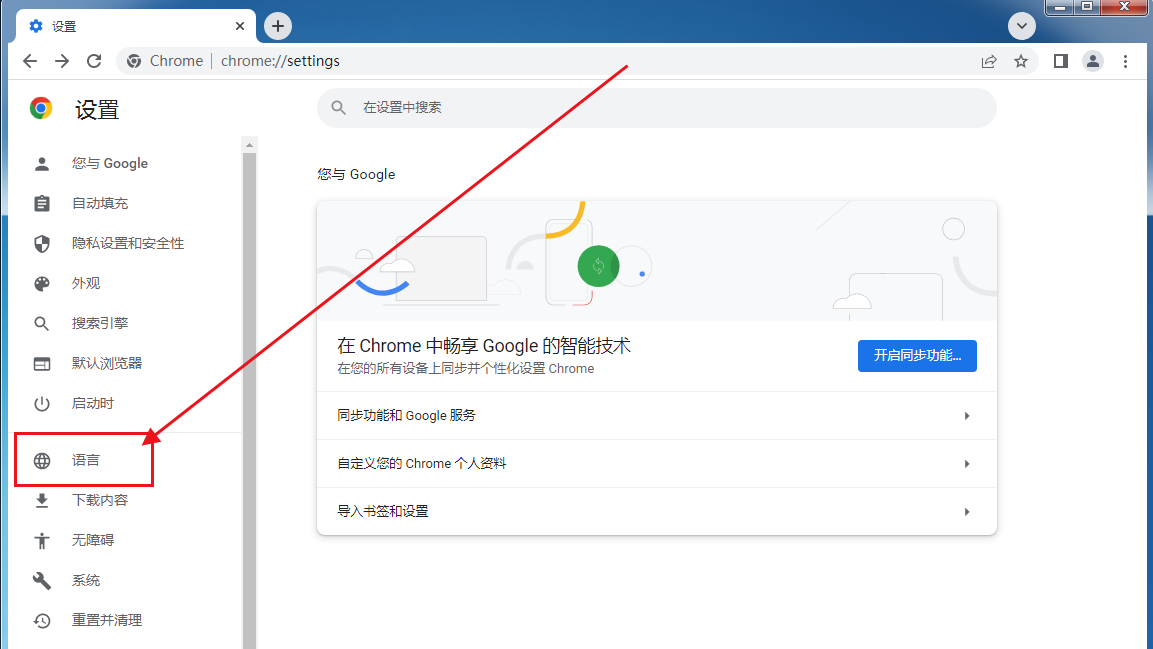Select 系统 in the sidebar
This screenshot has width=1153, height=649.
pos(86,581)
